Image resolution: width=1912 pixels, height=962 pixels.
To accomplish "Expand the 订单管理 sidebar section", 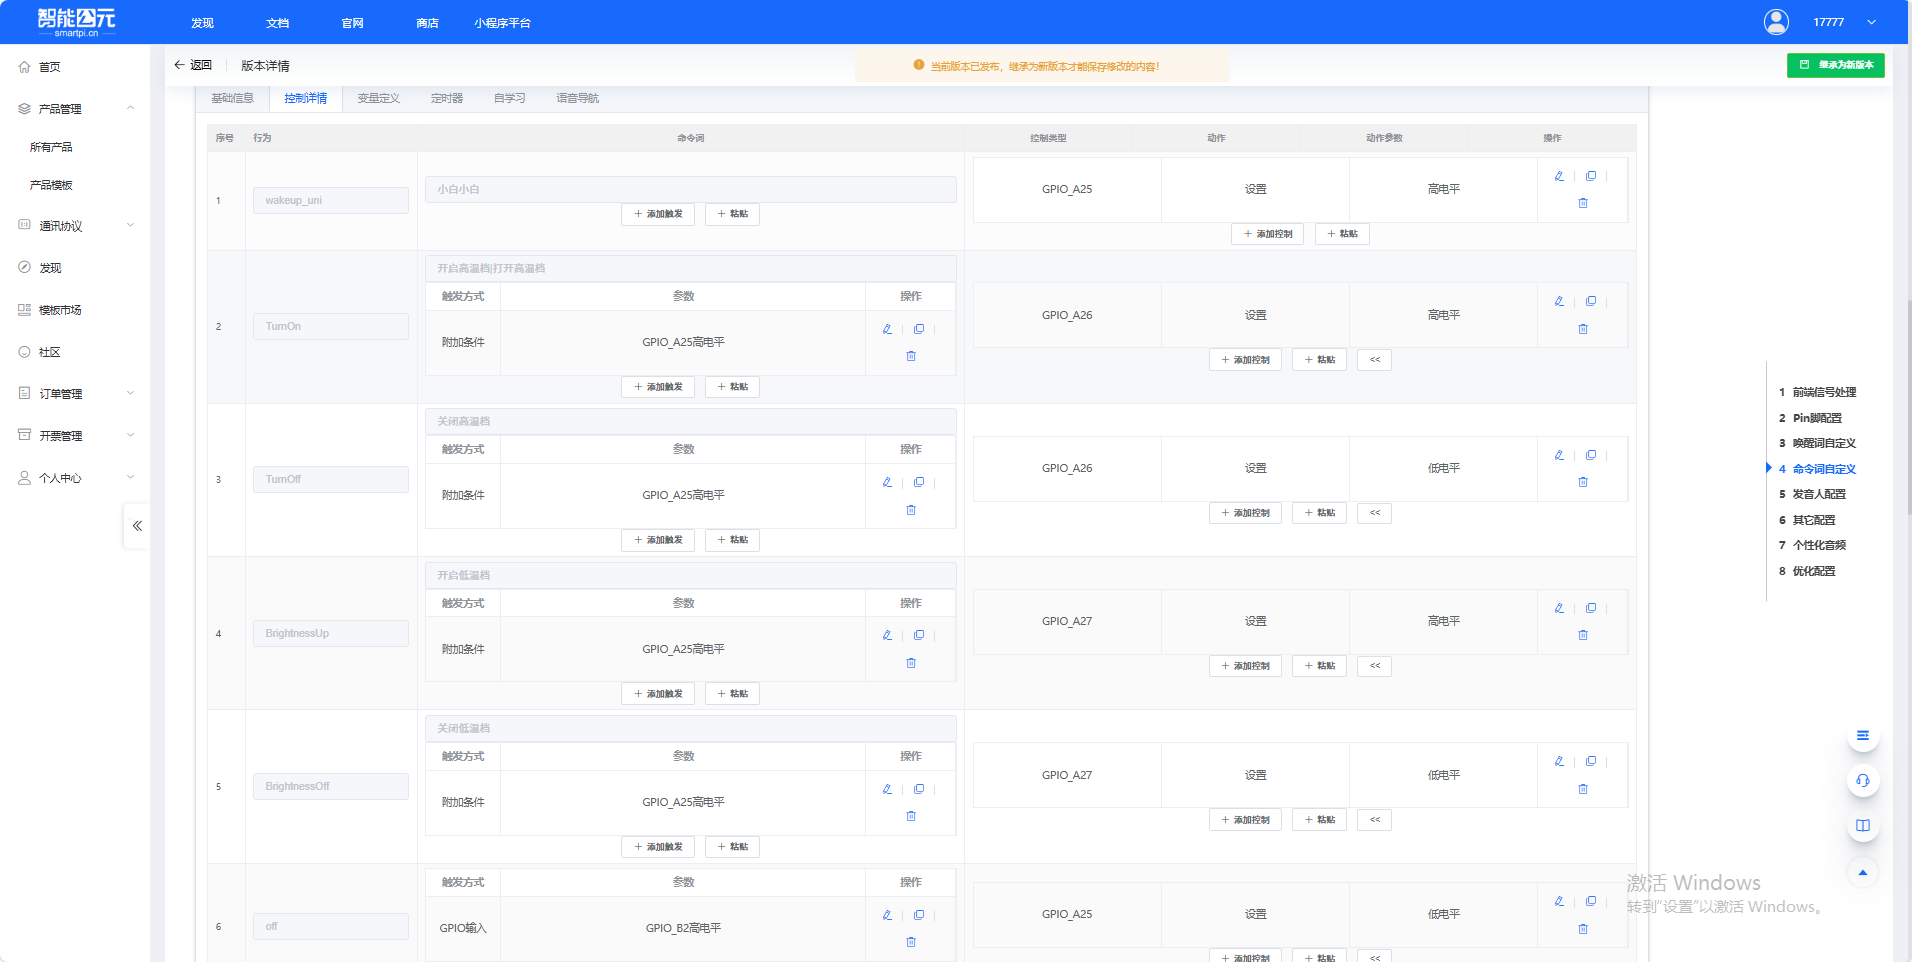I will (x=75, y=394).
